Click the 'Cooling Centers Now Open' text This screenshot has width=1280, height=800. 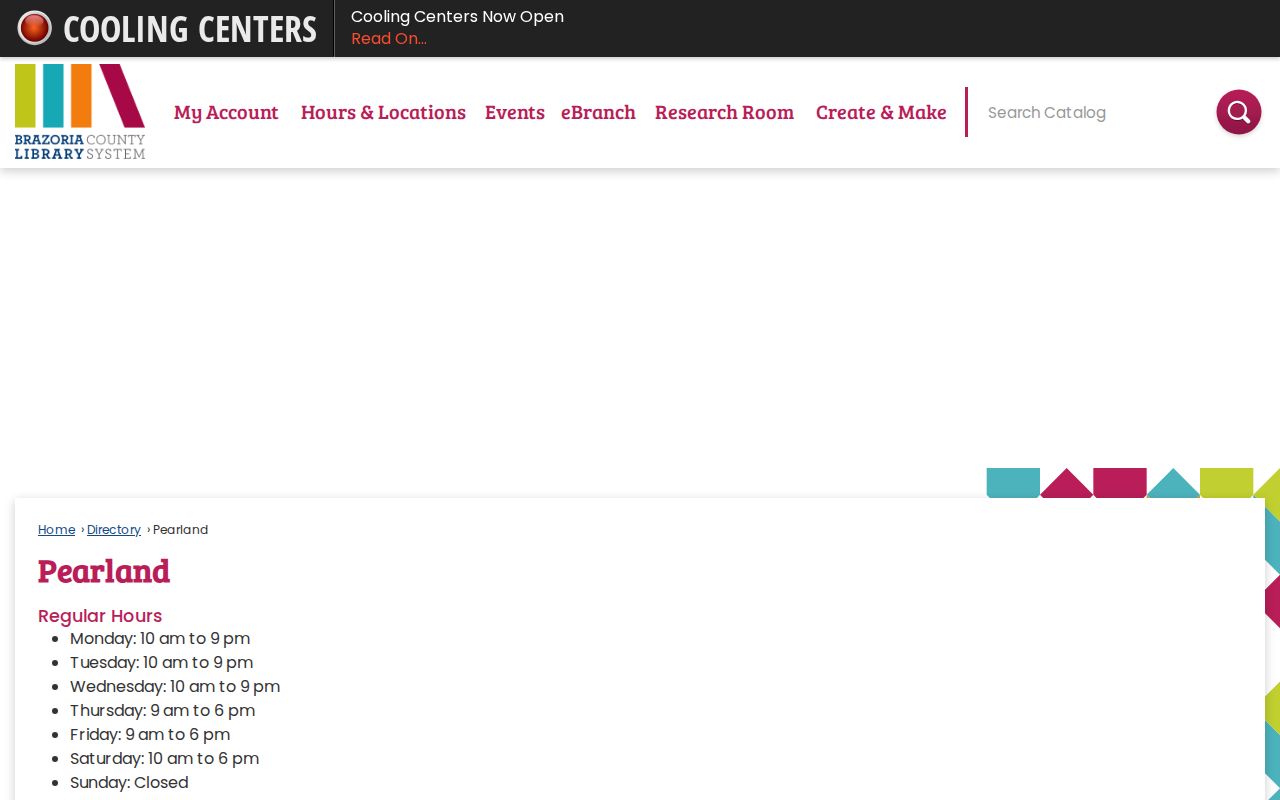[457, 17]
